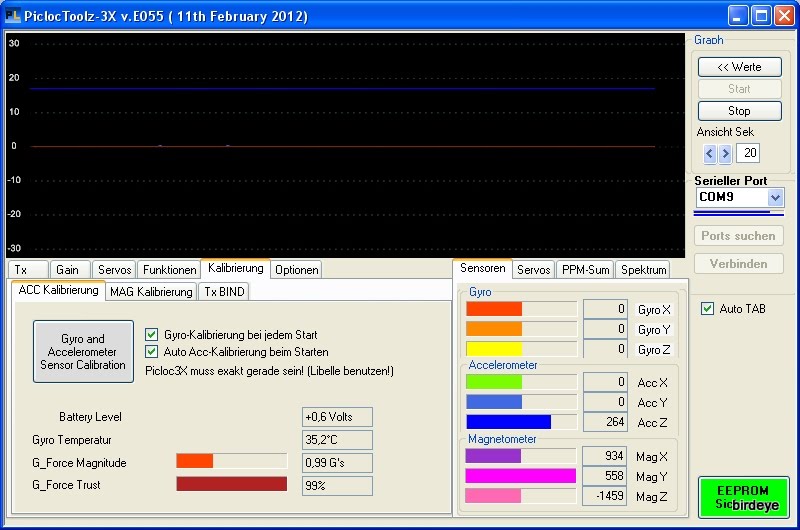Uncheck the Auto TAB checkbox
The height and width of the screenshot is (530, 800).
coord(708,309)
